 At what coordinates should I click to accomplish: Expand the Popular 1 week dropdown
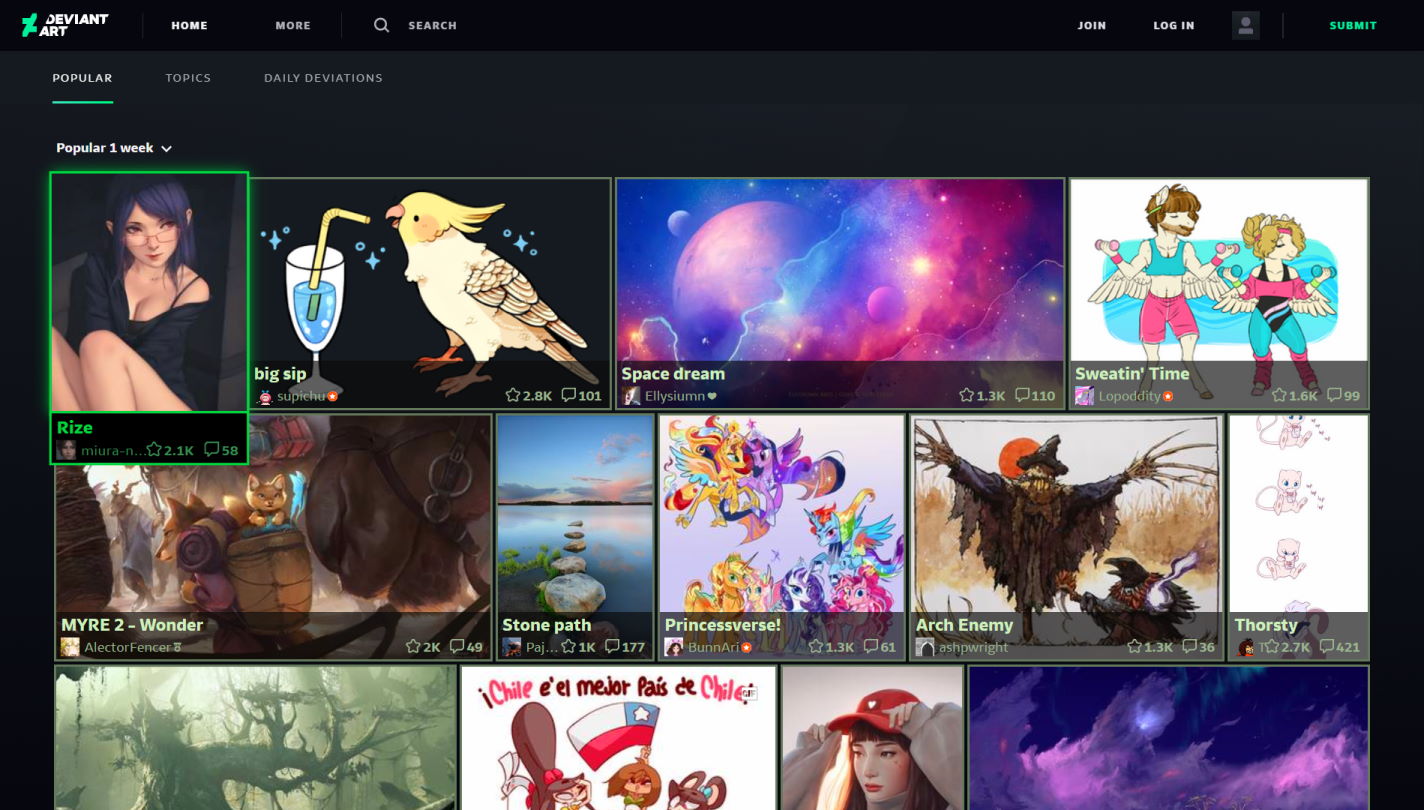click(114, 148)
